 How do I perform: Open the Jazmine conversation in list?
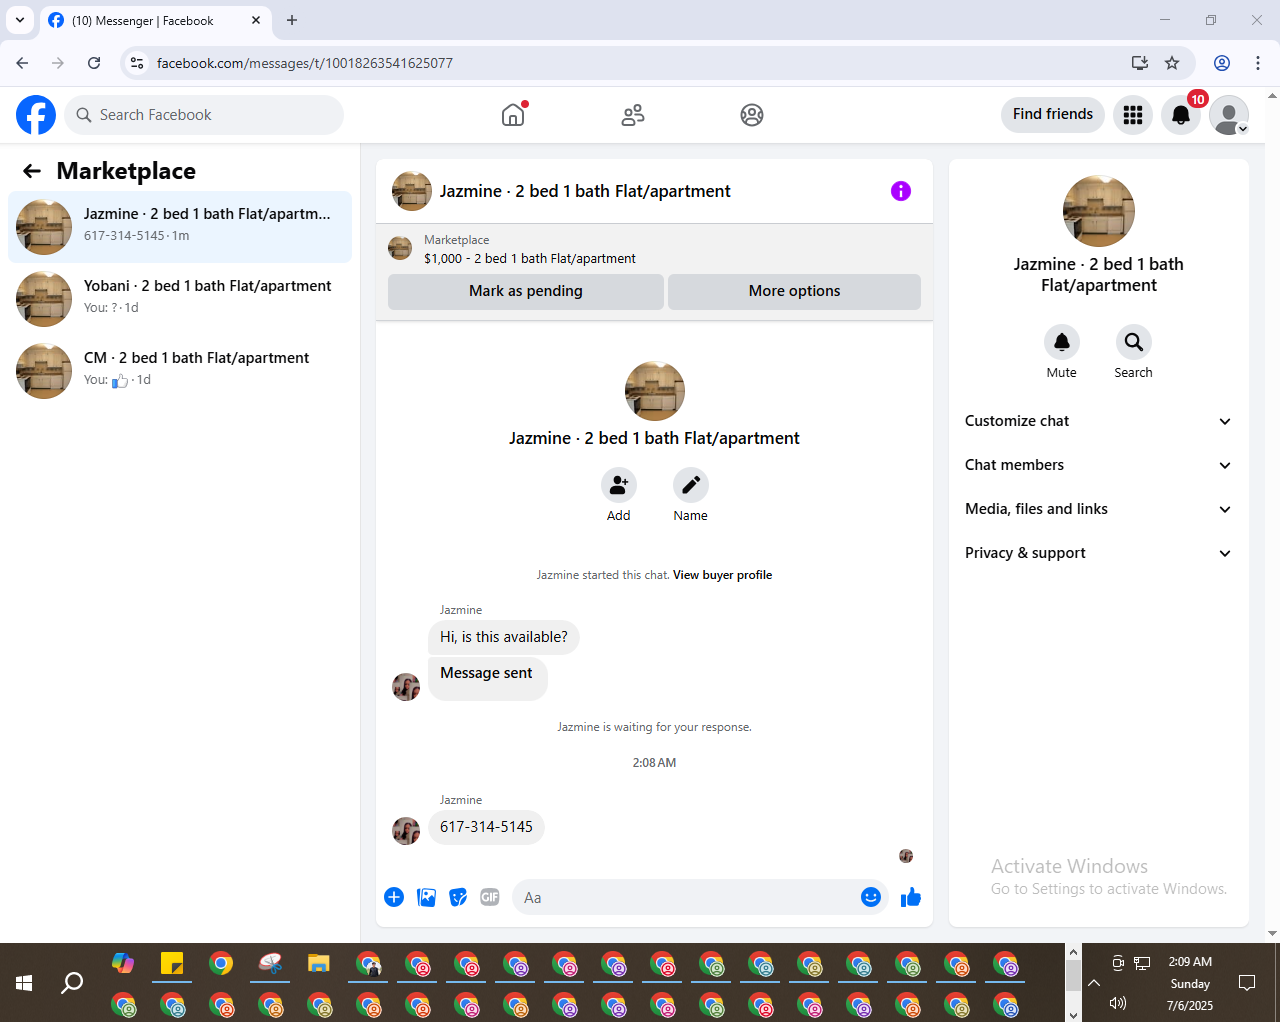click(180, 227)
